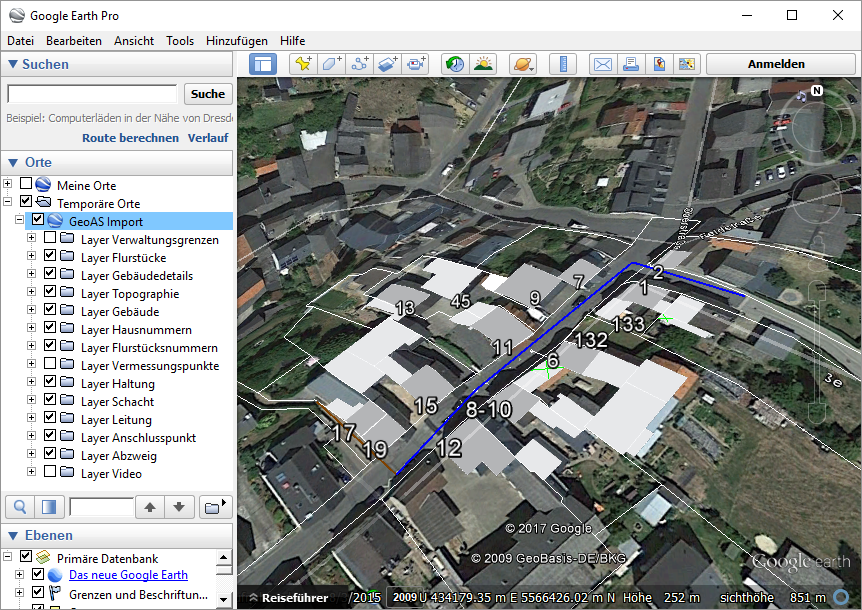This screenshot has width=862, height=610.
Task: Move the selected place up
Action: pyautogui.click(x=150, y=507)
